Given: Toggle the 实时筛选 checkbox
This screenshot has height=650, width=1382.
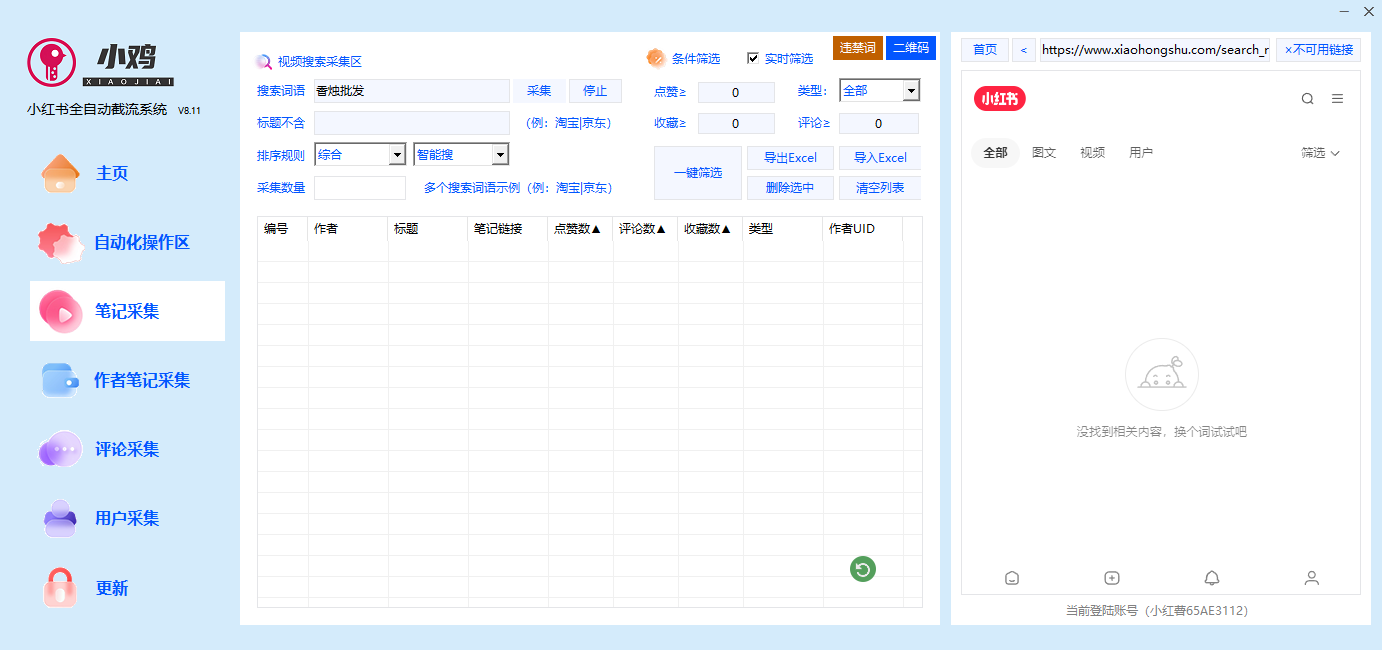Looking at the screenshot, I should click(753, 58).
